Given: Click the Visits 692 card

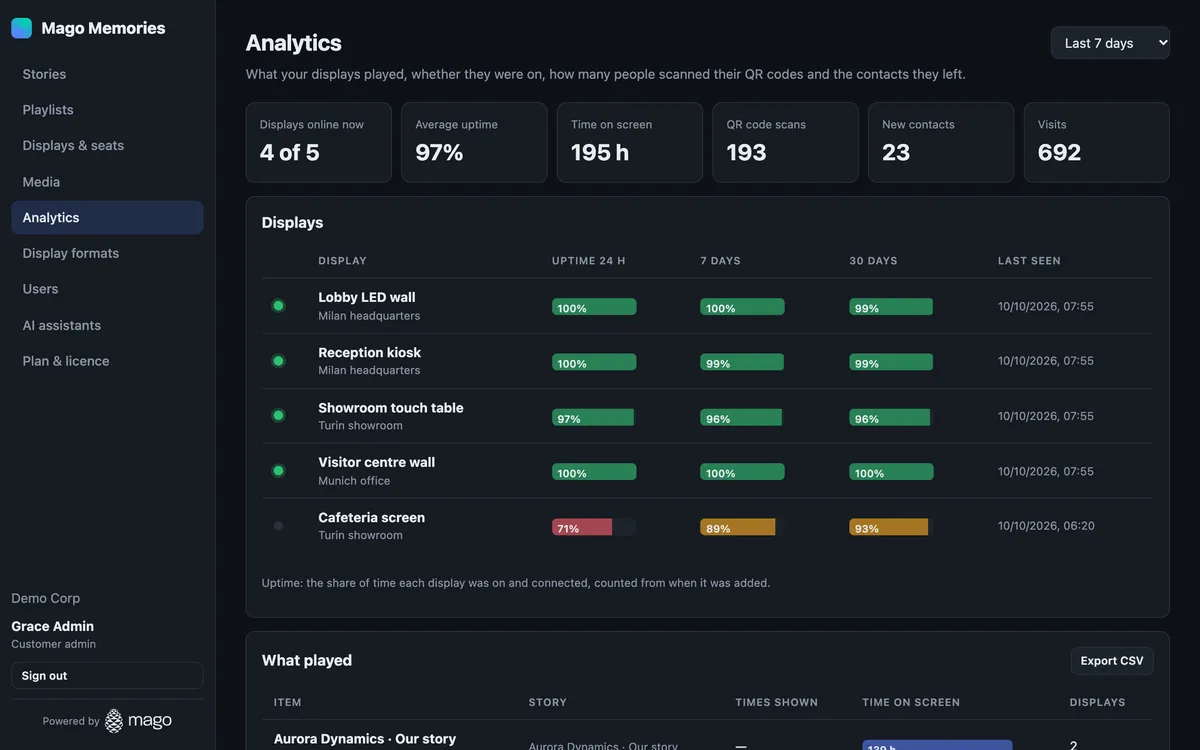Looking at the screenshot, I should pos(1097,142).
